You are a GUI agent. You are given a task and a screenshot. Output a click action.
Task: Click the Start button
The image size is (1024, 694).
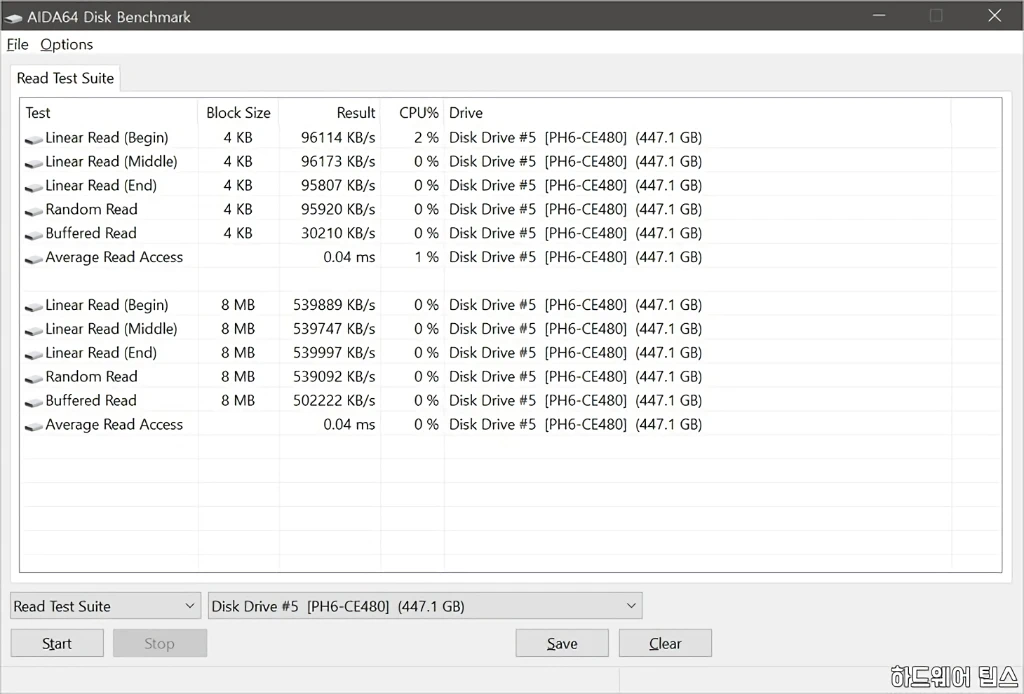coord(57,643)
